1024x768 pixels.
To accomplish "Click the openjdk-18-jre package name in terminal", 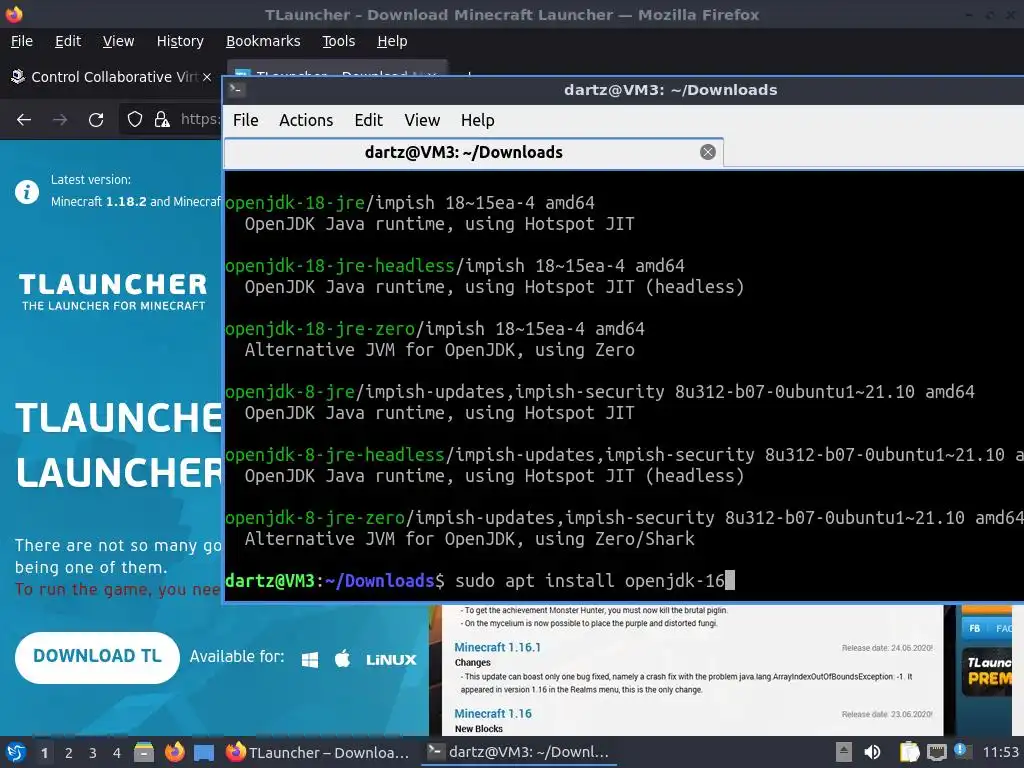I will click(x=295, y=202).
